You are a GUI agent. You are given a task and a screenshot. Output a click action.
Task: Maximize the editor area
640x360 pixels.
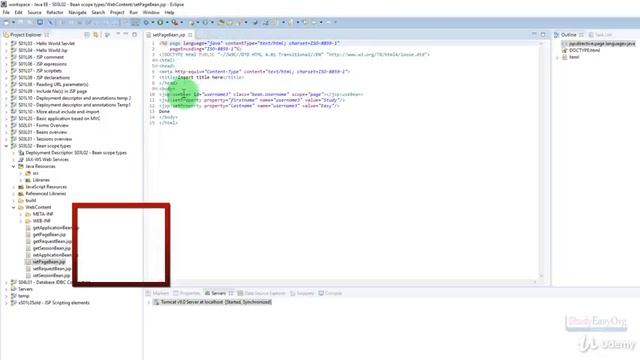pos(543,34)
